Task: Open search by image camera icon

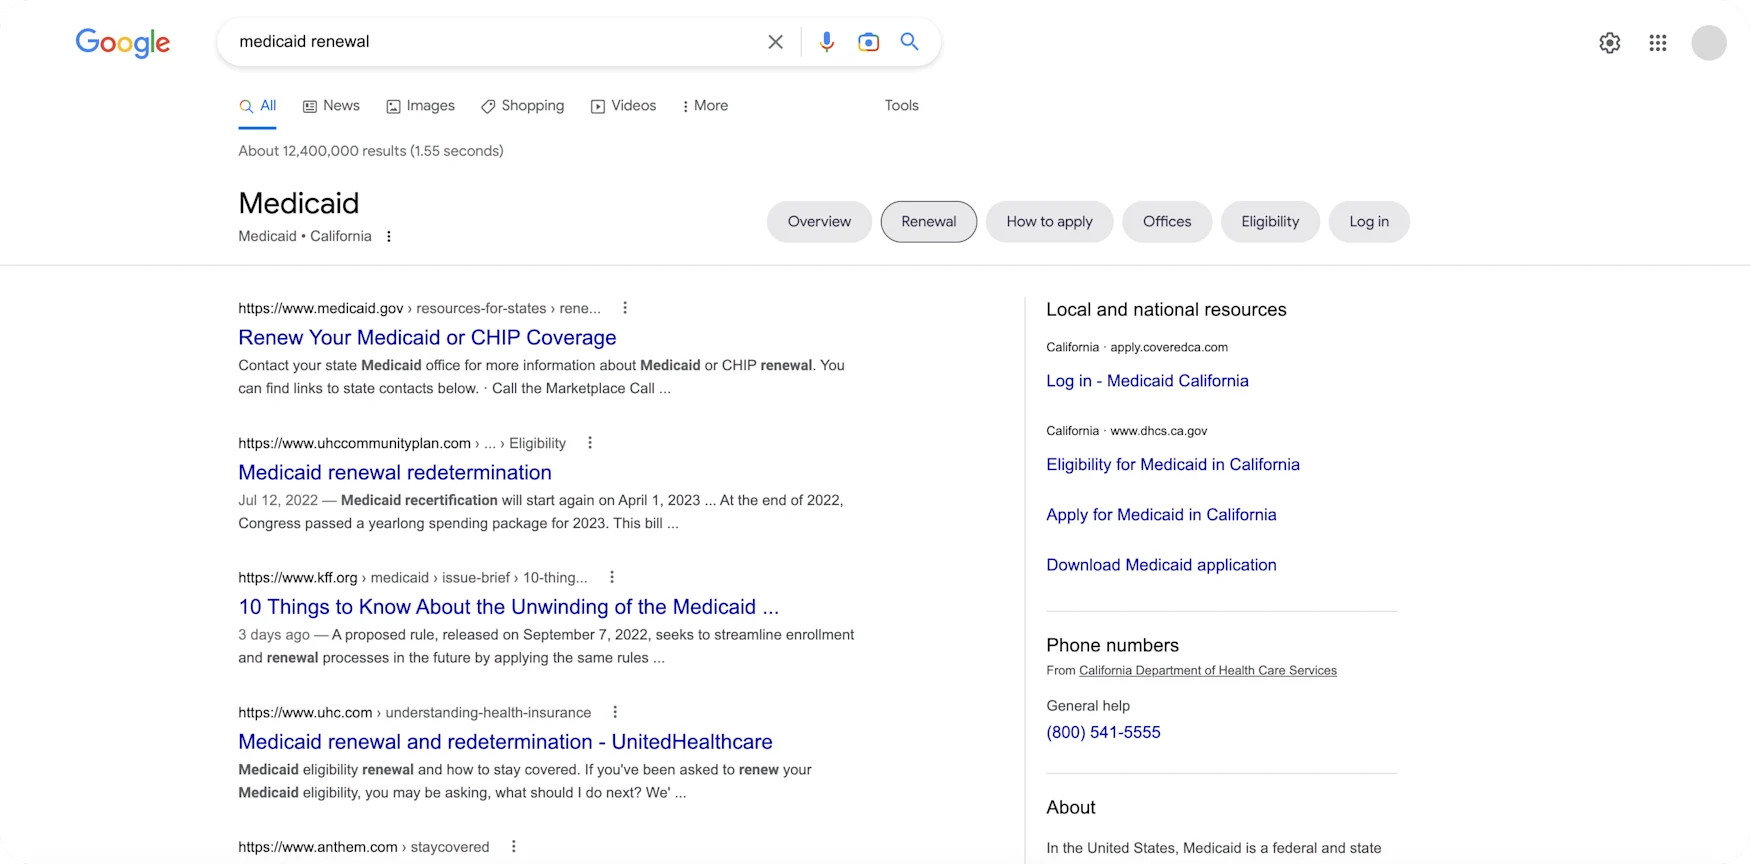Action: click(x=868, y=42)
